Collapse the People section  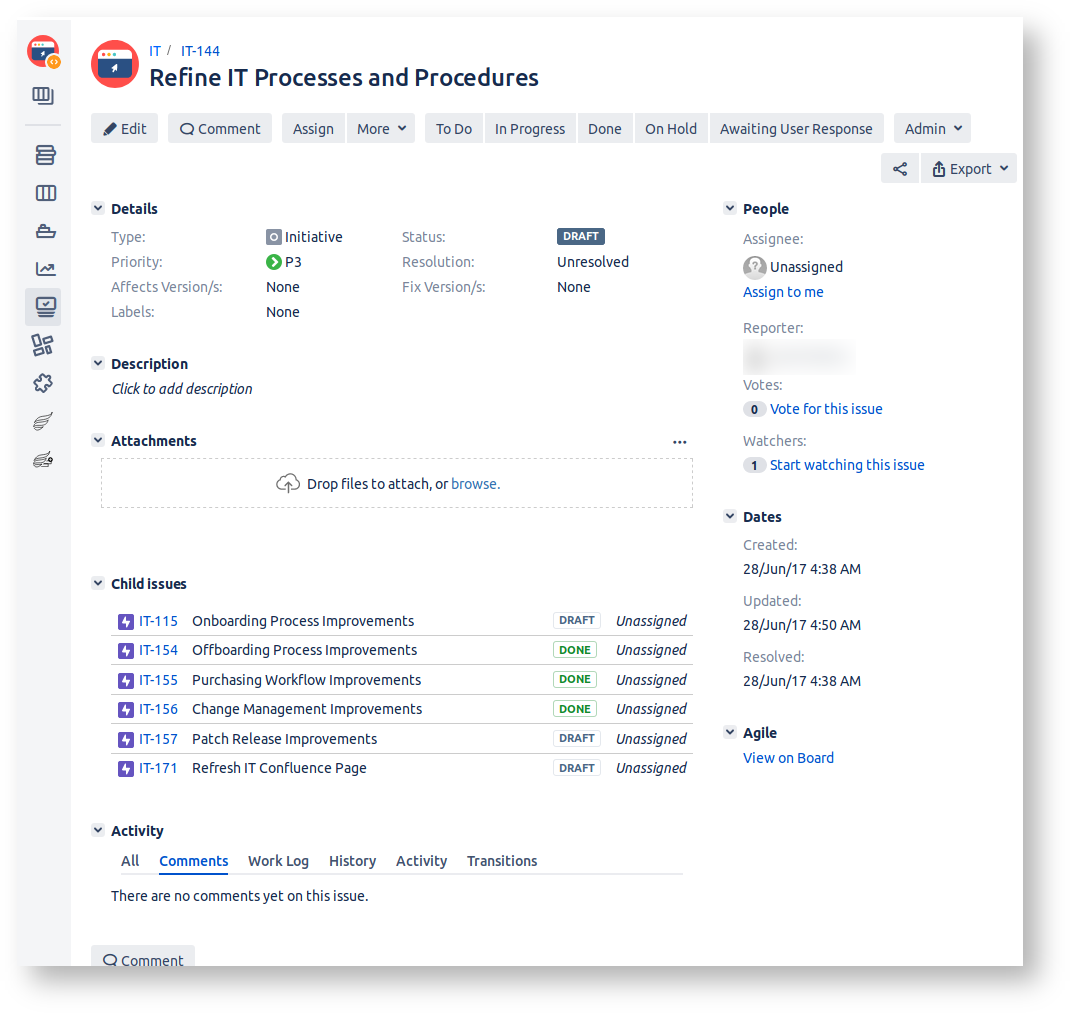(730, 209)
